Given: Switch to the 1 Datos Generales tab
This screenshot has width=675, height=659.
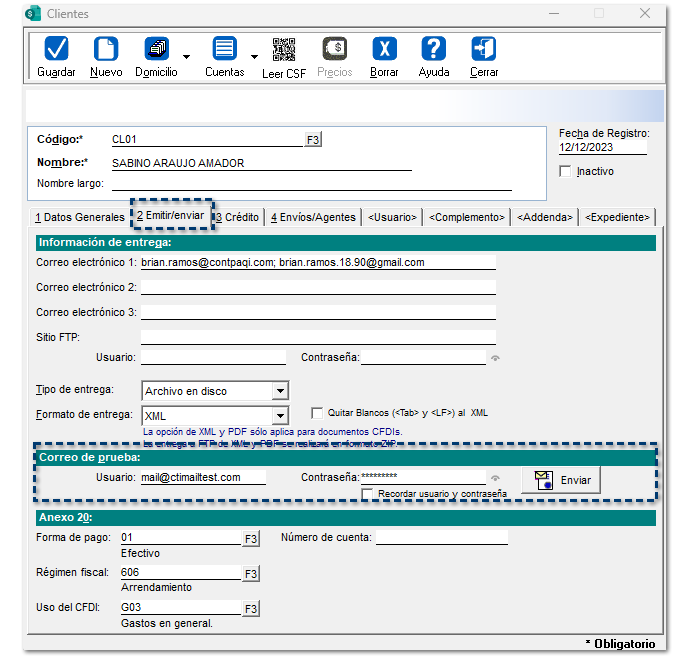Looking at the screenshot, I should (79, 217).
